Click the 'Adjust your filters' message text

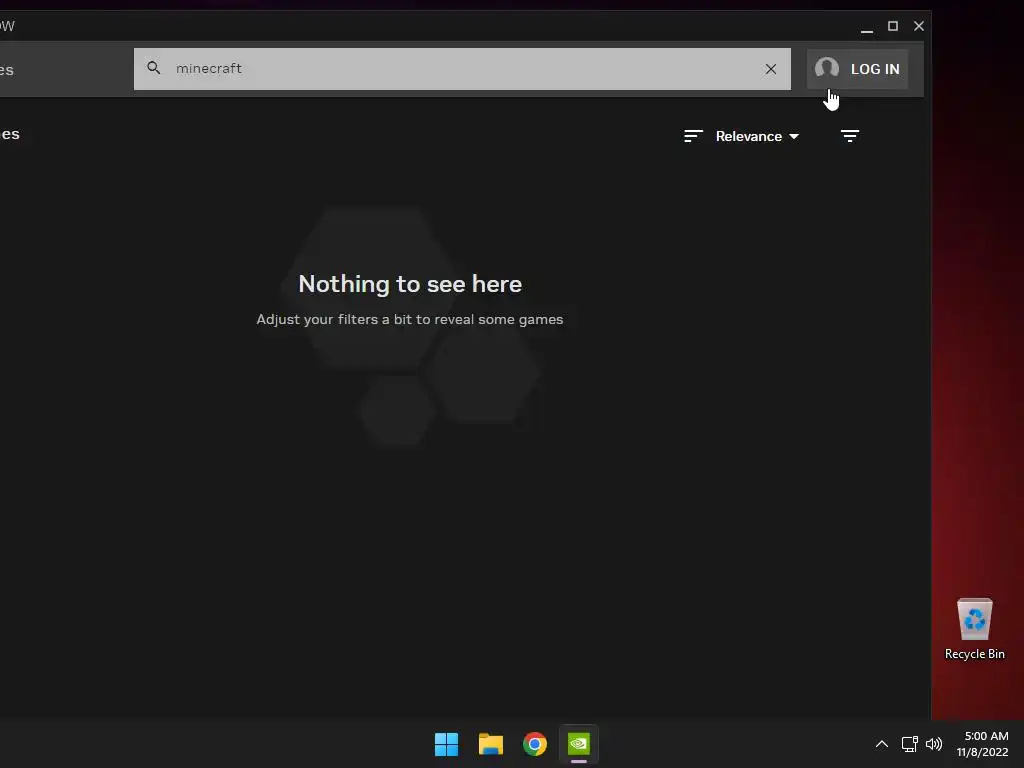tap(409, 319)
